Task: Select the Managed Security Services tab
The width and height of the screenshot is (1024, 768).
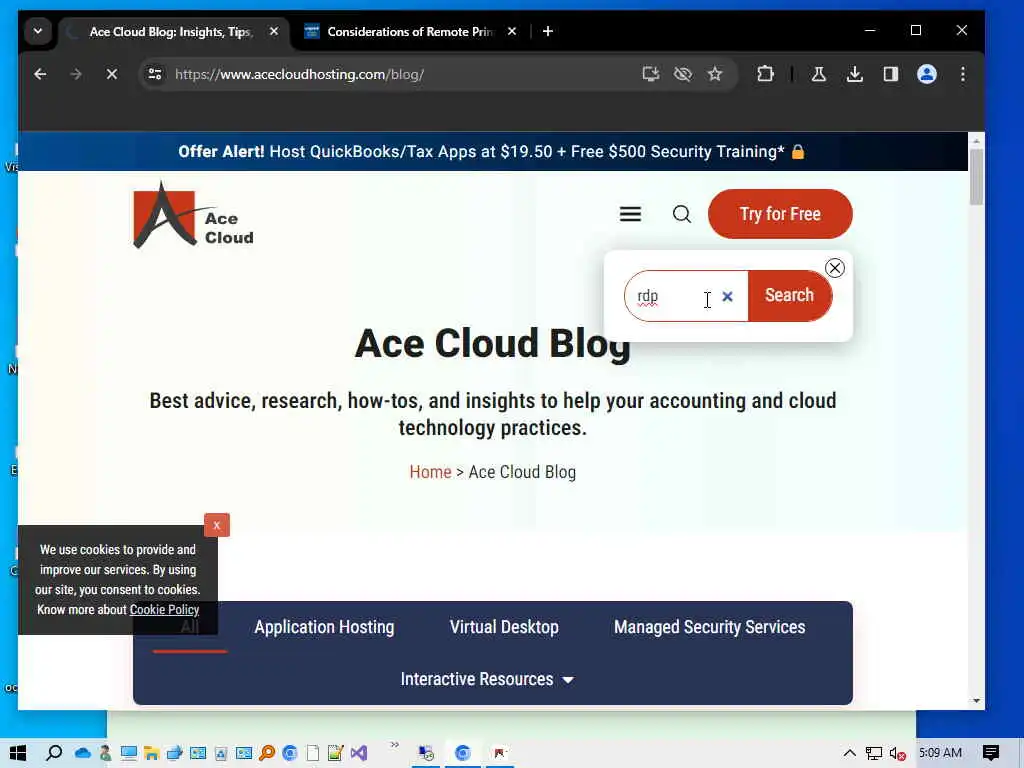Action: tap(710, 627)
